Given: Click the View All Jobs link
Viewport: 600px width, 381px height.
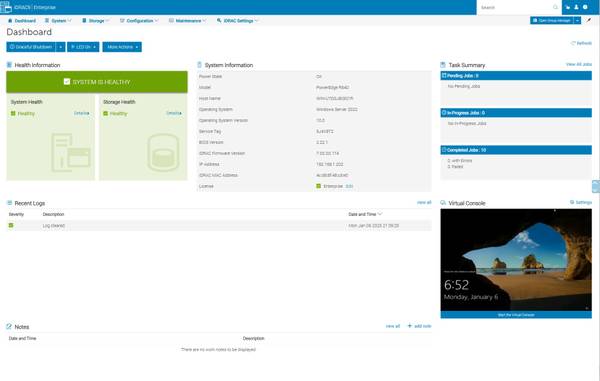Looking at the screenshot, I should 579,64.
